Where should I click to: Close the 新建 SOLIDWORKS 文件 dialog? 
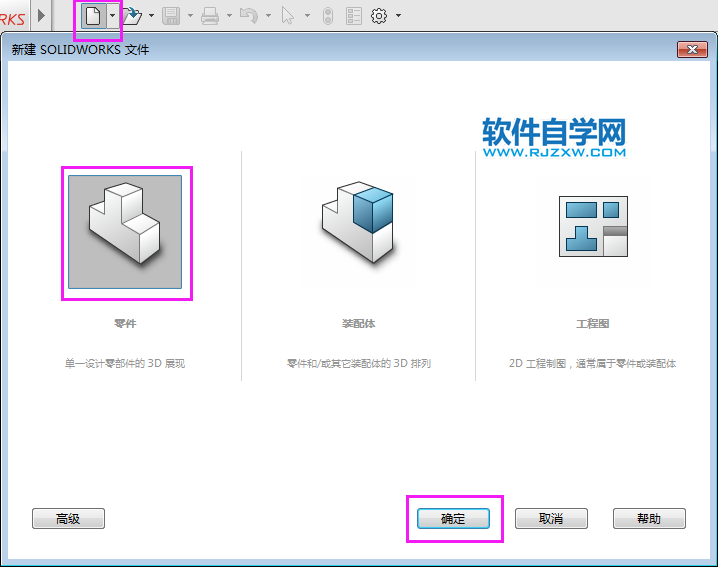[x=692, y=49]
